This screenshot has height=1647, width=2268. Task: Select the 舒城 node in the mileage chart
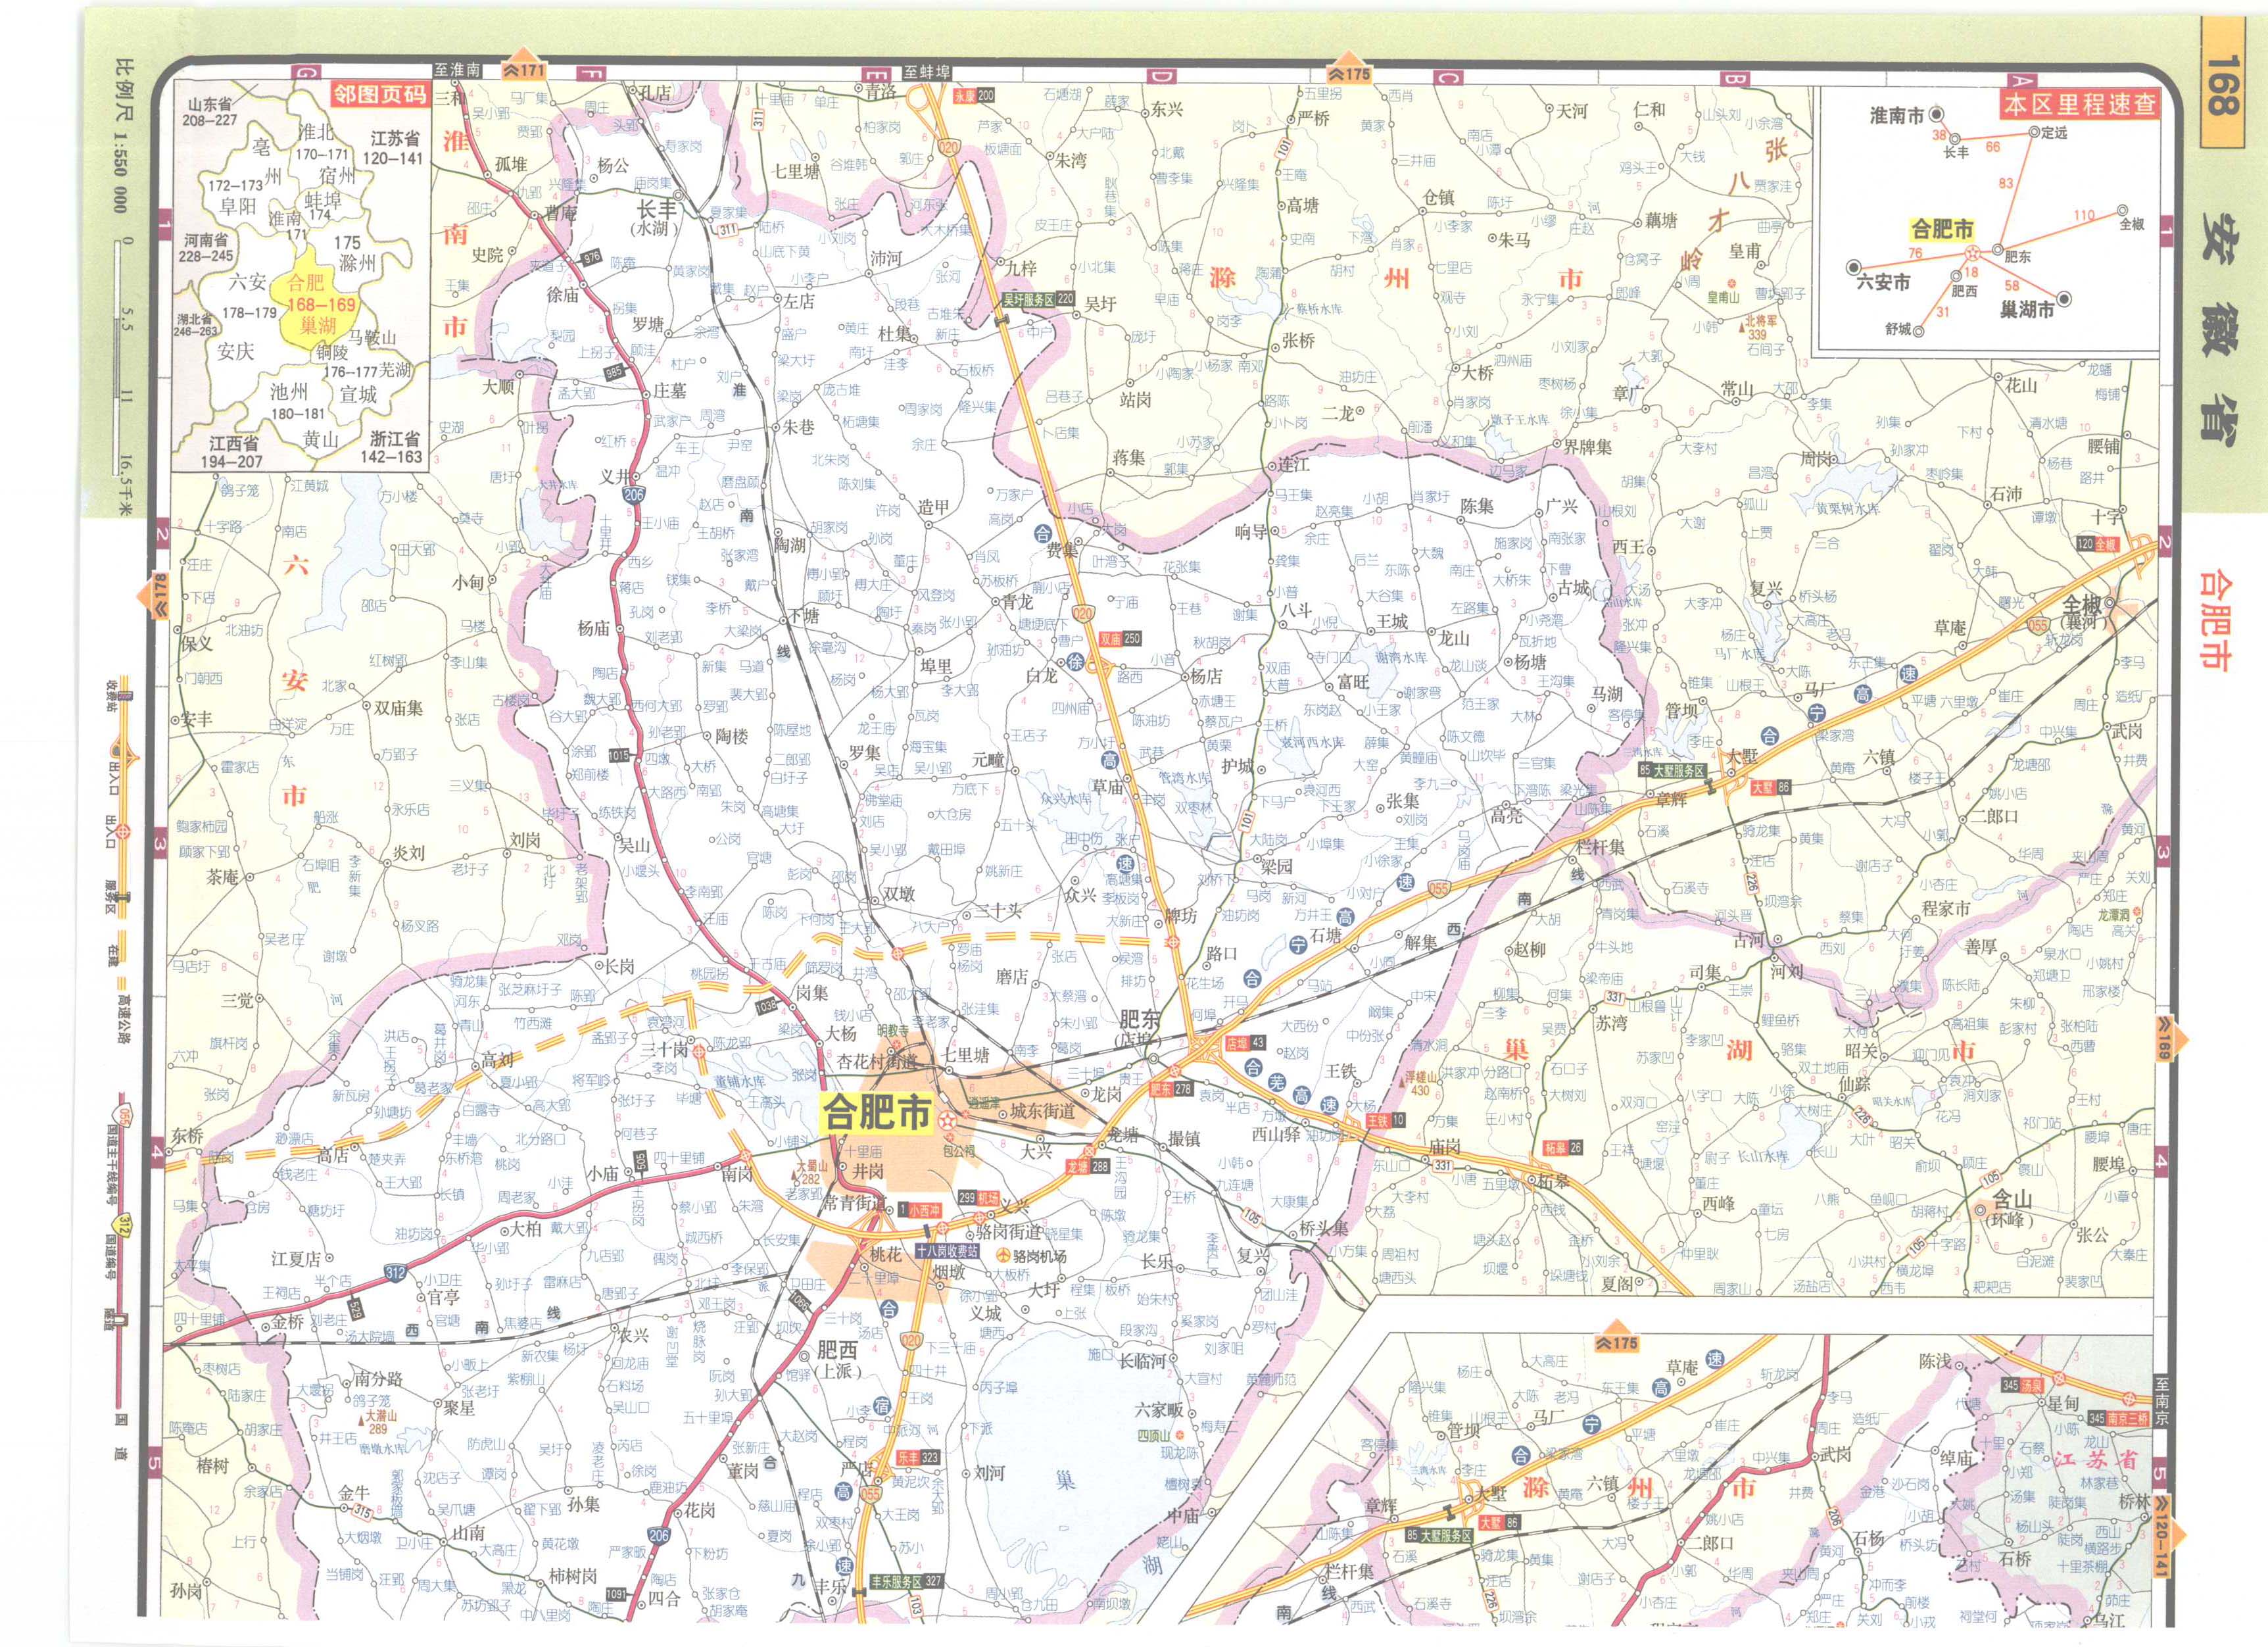click(1918, 332)
